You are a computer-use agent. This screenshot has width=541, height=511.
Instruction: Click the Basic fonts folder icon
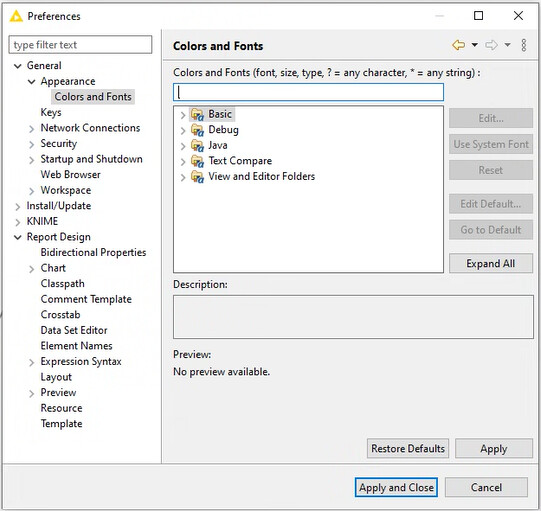(197, 114)
